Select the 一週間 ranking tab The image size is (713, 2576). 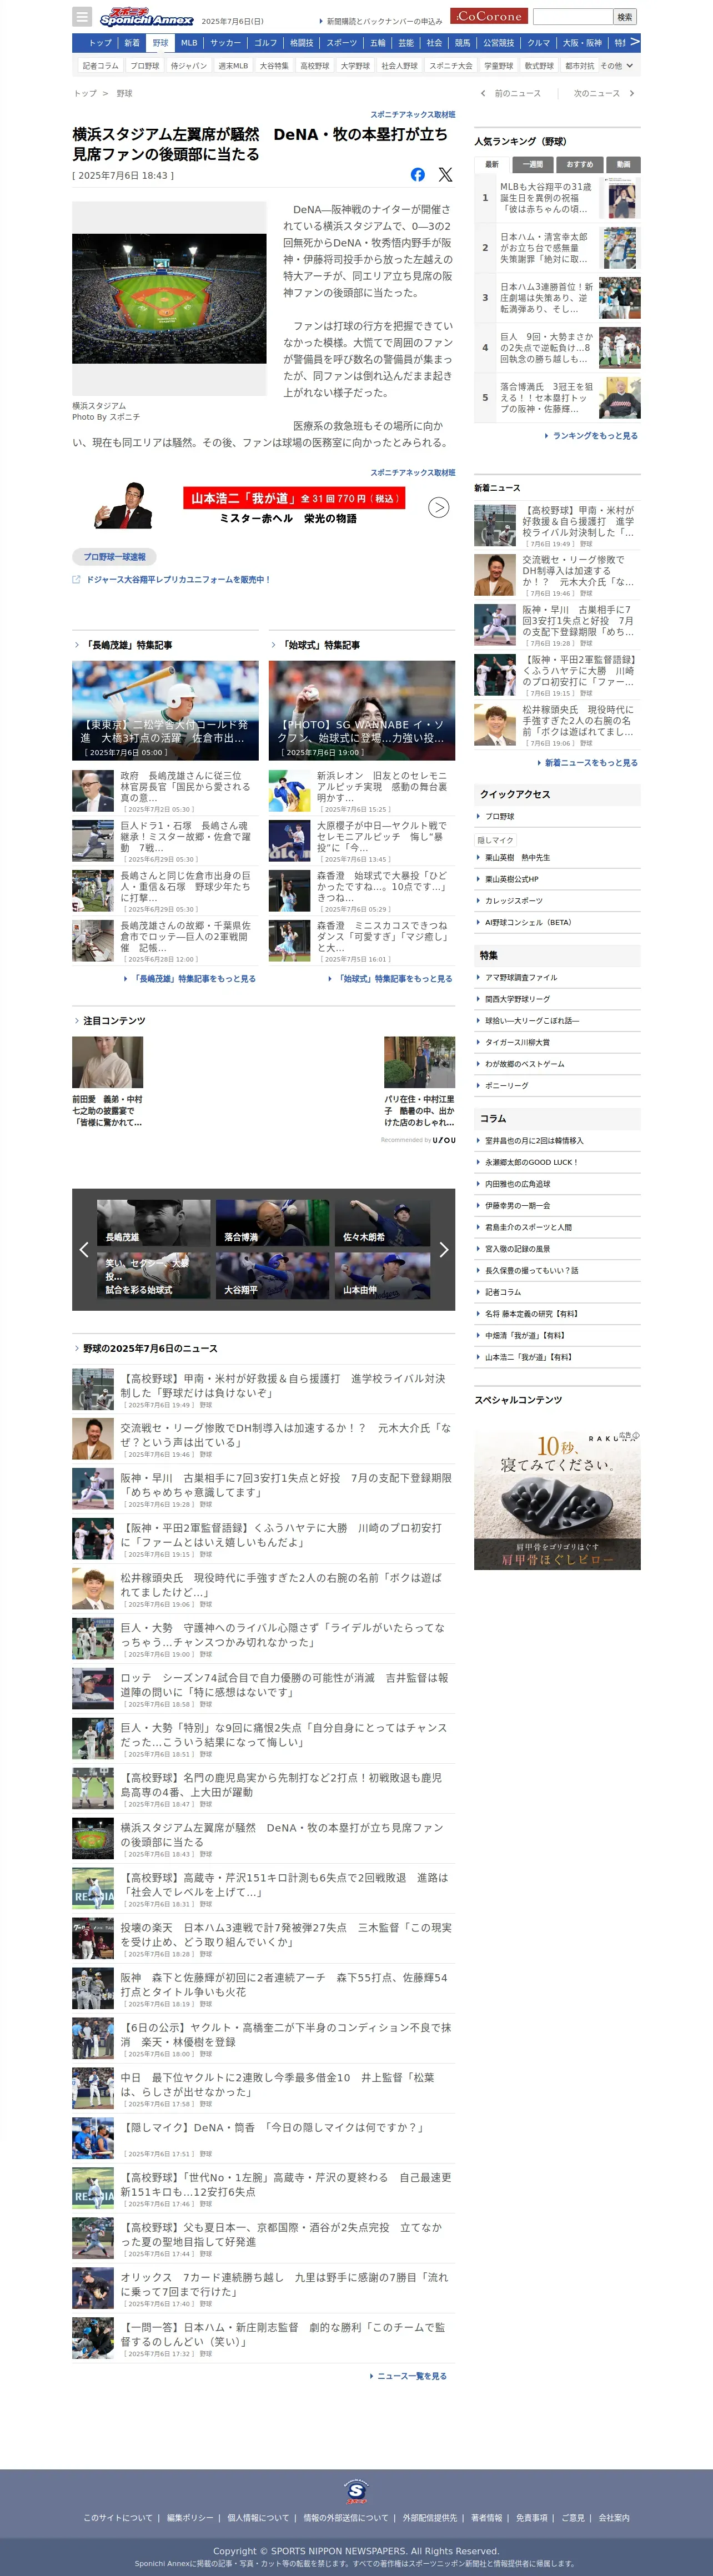click(533, 164)
